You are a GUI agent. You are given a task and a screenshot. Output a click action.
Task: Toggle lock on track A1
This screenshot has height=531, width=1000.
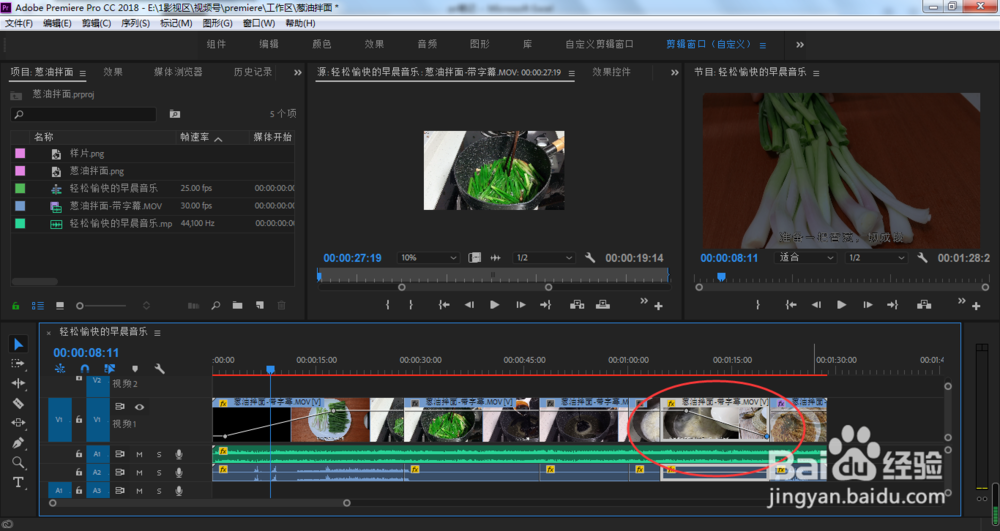pos(79,455)
